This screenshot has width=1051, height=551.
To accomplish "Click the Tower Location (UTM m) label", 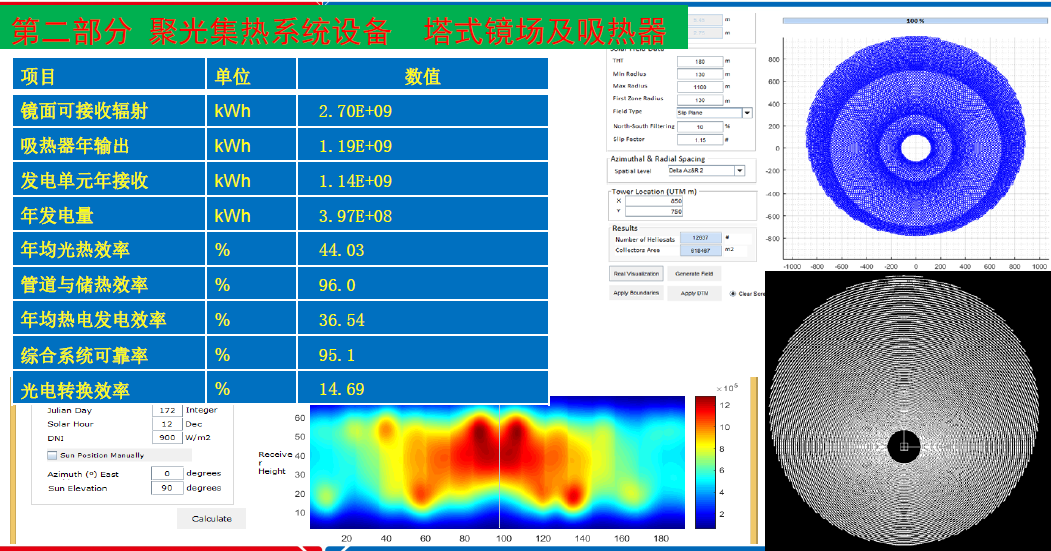I will pos(654,191).
